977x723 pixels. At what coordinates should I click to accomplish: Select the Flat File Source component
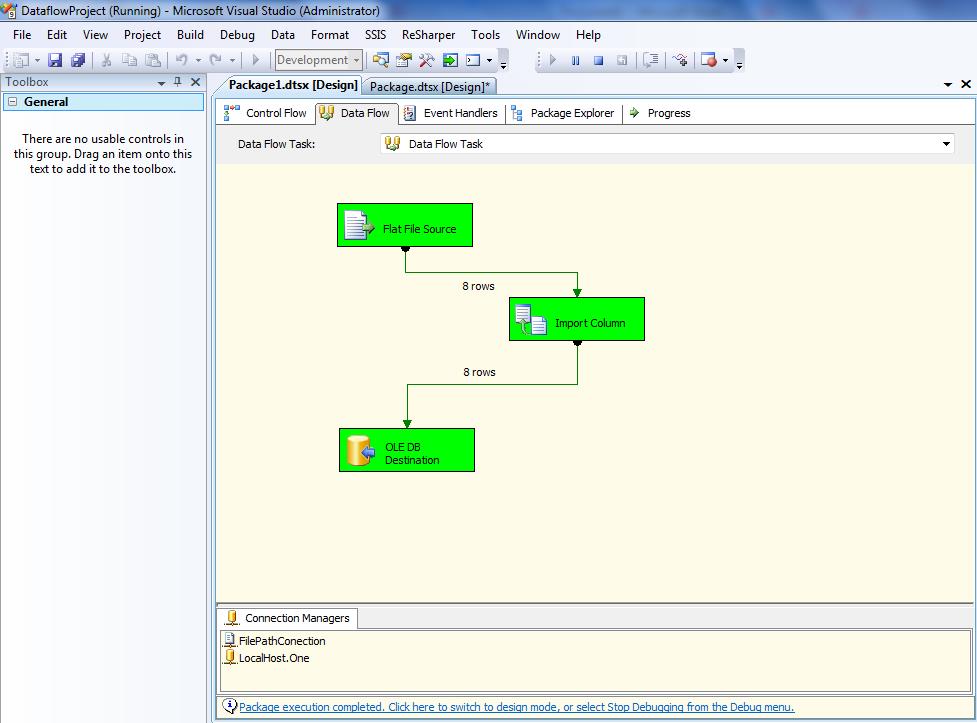point(405,226)
